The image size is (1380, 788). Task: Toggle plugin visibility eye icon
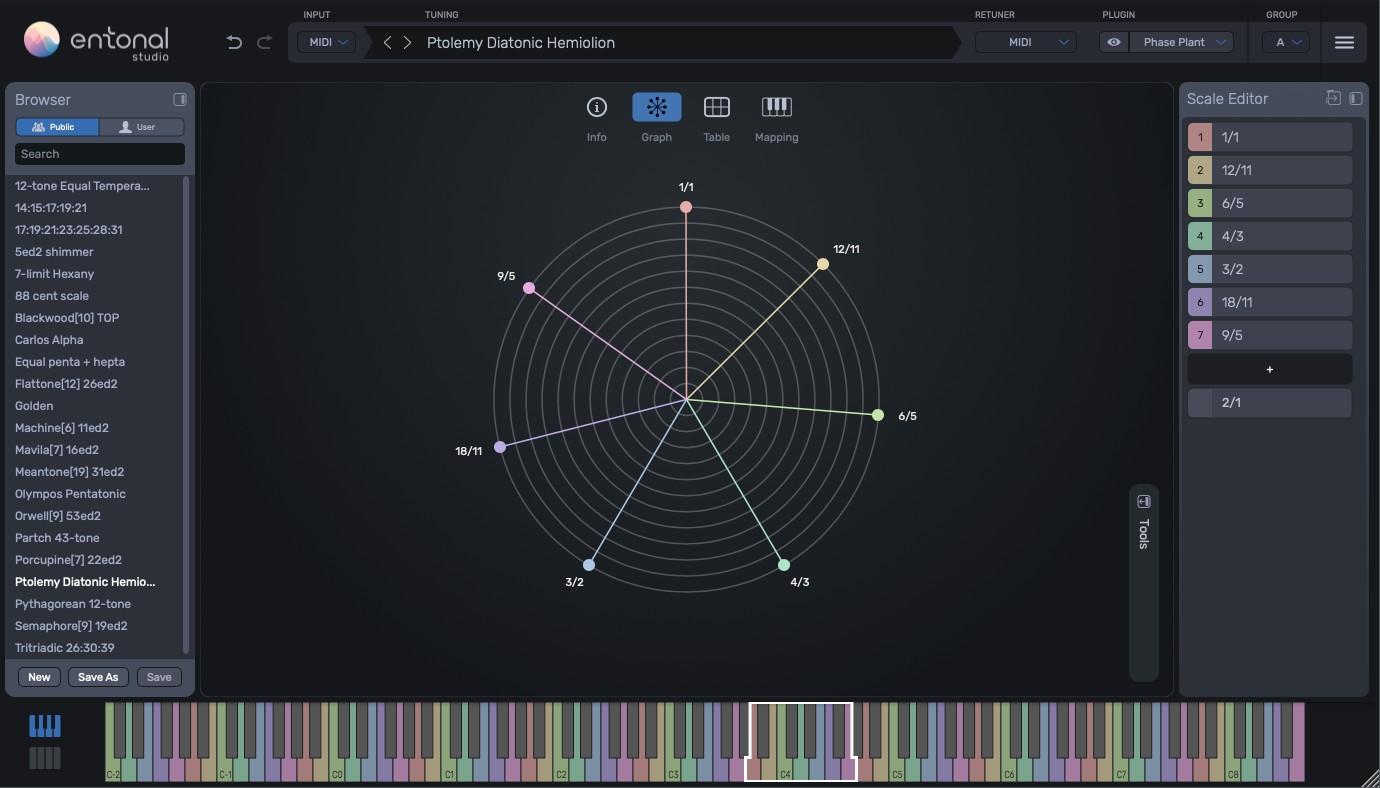(x=1114, y=42)
